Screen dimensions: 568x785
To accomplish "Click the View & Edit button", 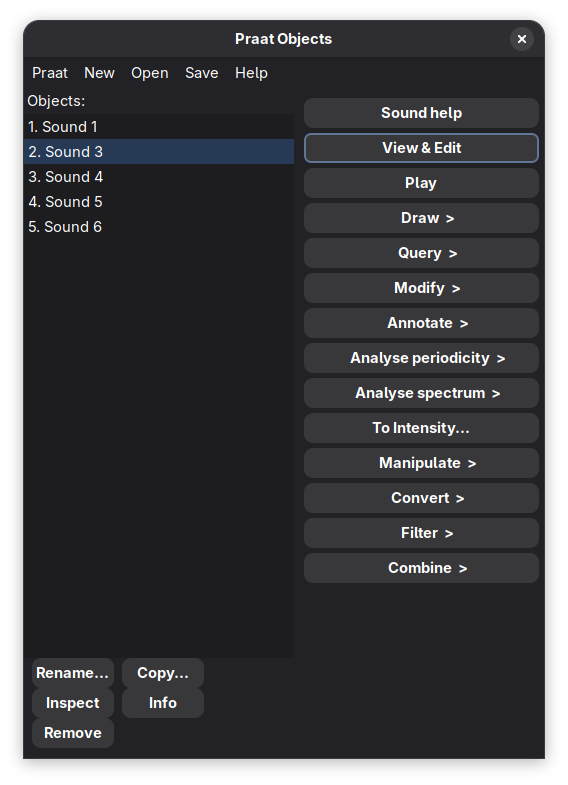I will tap(421, 148).
